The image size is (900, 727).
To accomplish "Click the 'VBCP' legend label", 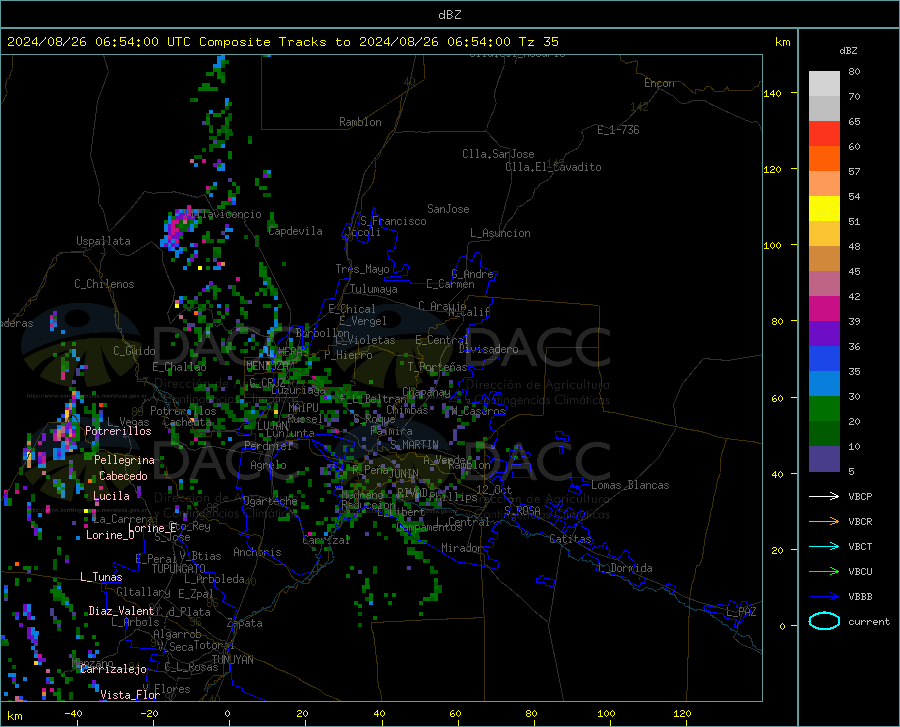I will (x=860, y=496).
